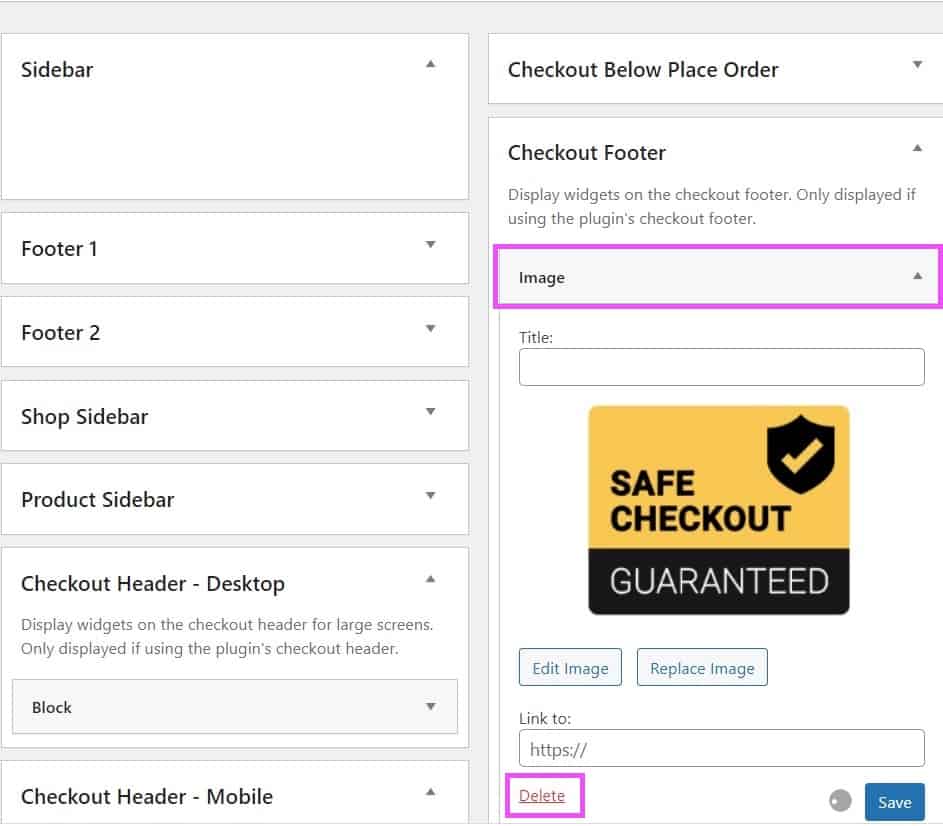Screen dimensions: 943x826
Task: Collapse Checkout Header - Desktop area
Action: point(430,578)
